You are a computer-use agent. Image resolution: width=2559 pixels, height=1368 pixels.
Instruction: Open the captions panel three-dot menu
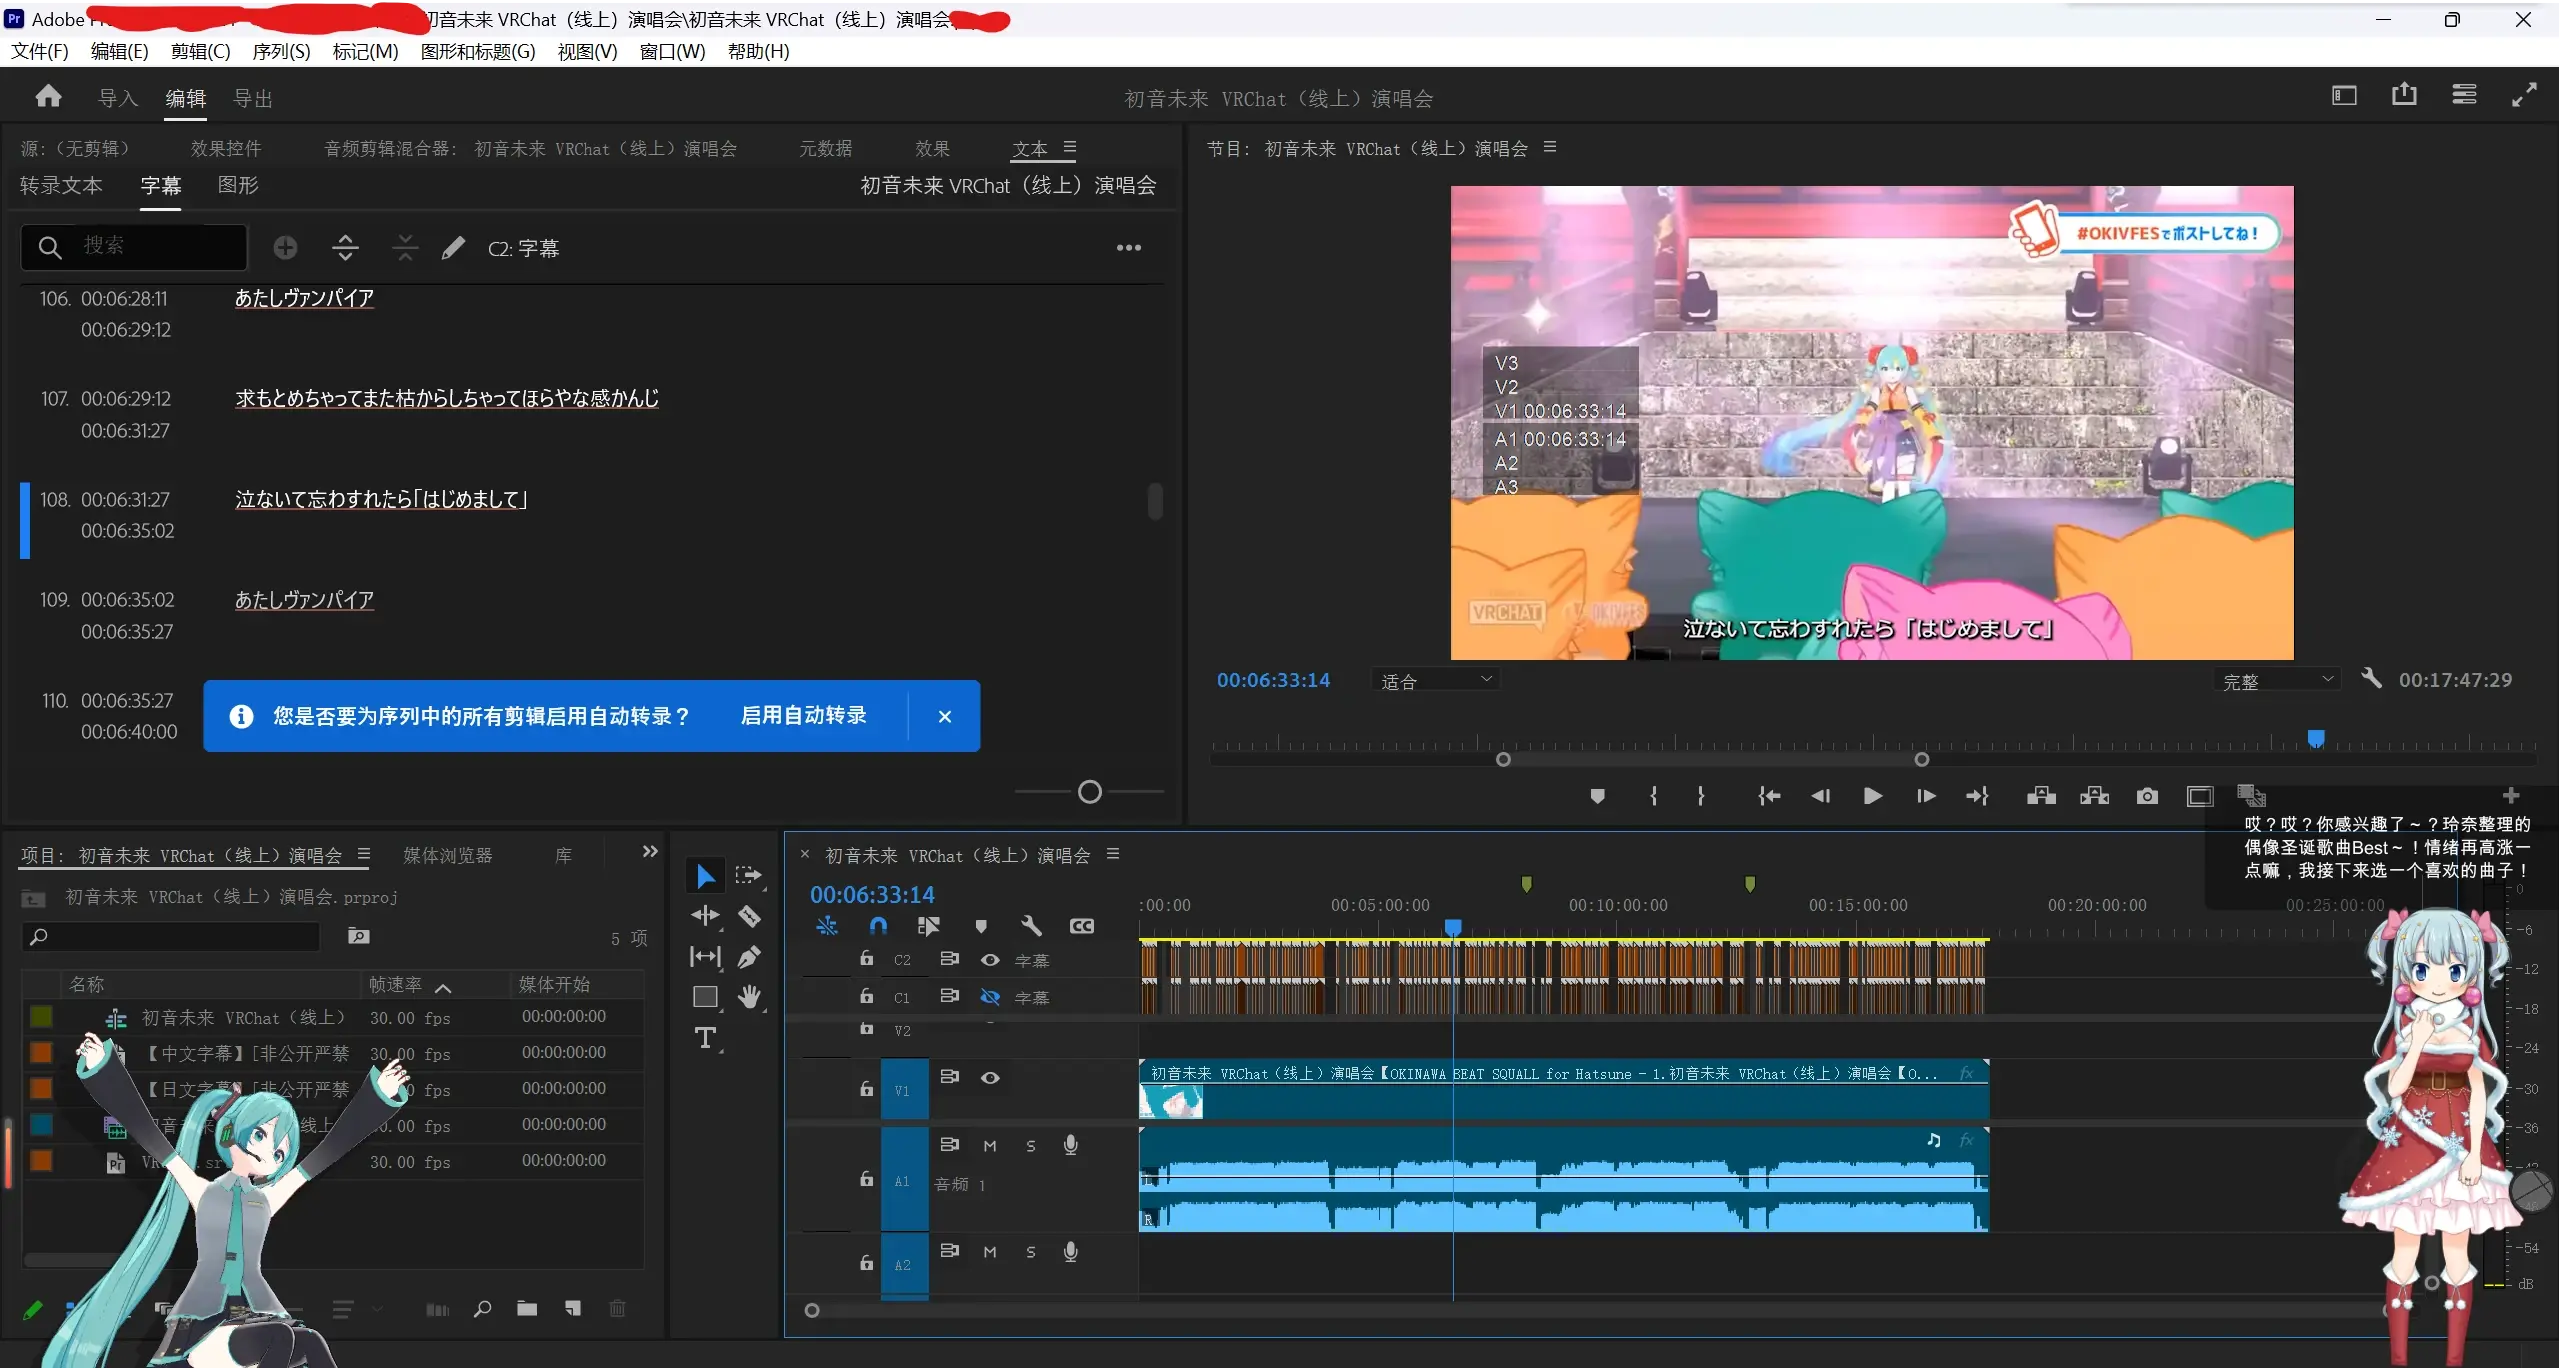point(1128,248)
